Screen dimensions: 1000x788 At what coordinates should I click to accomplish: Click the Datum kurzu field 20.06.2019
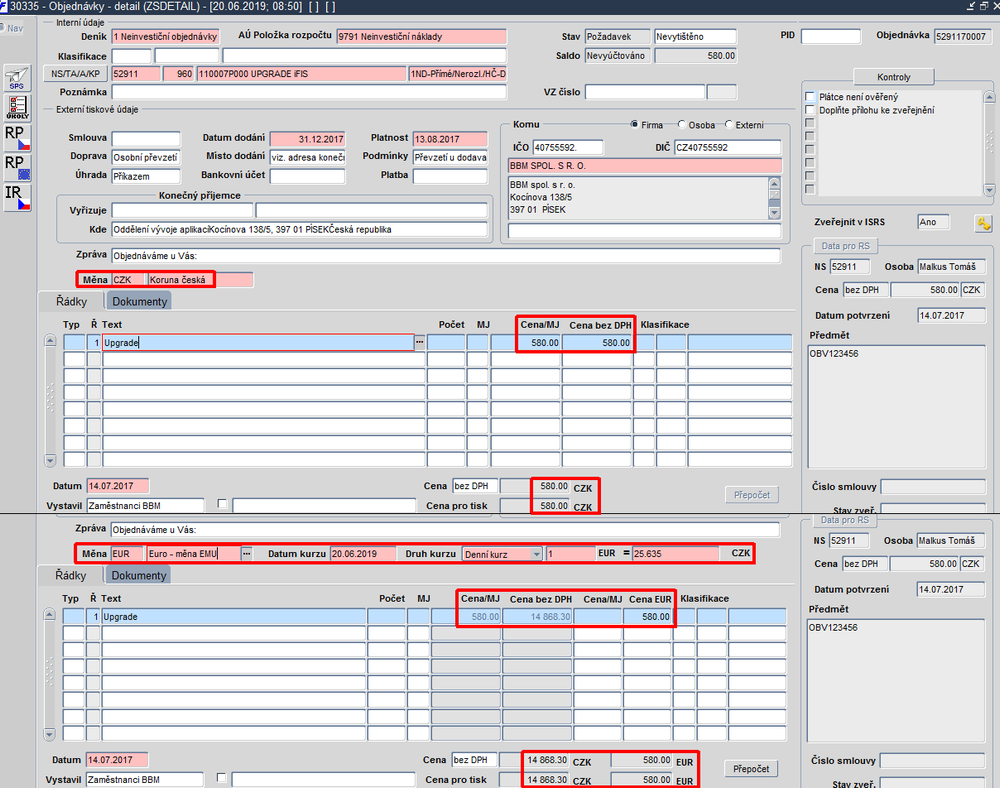point(363,553)
